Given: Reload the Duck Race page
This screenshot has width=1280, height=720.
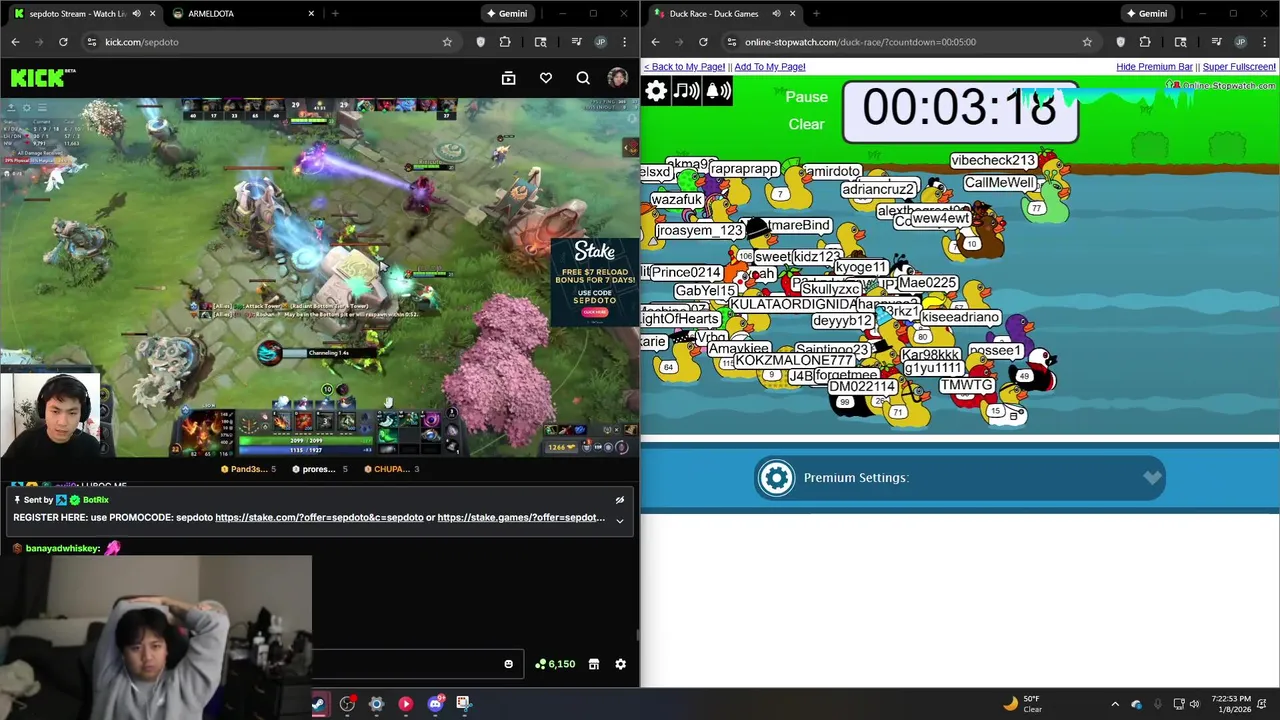Looking at the screenshot, I should pos(703,42).
